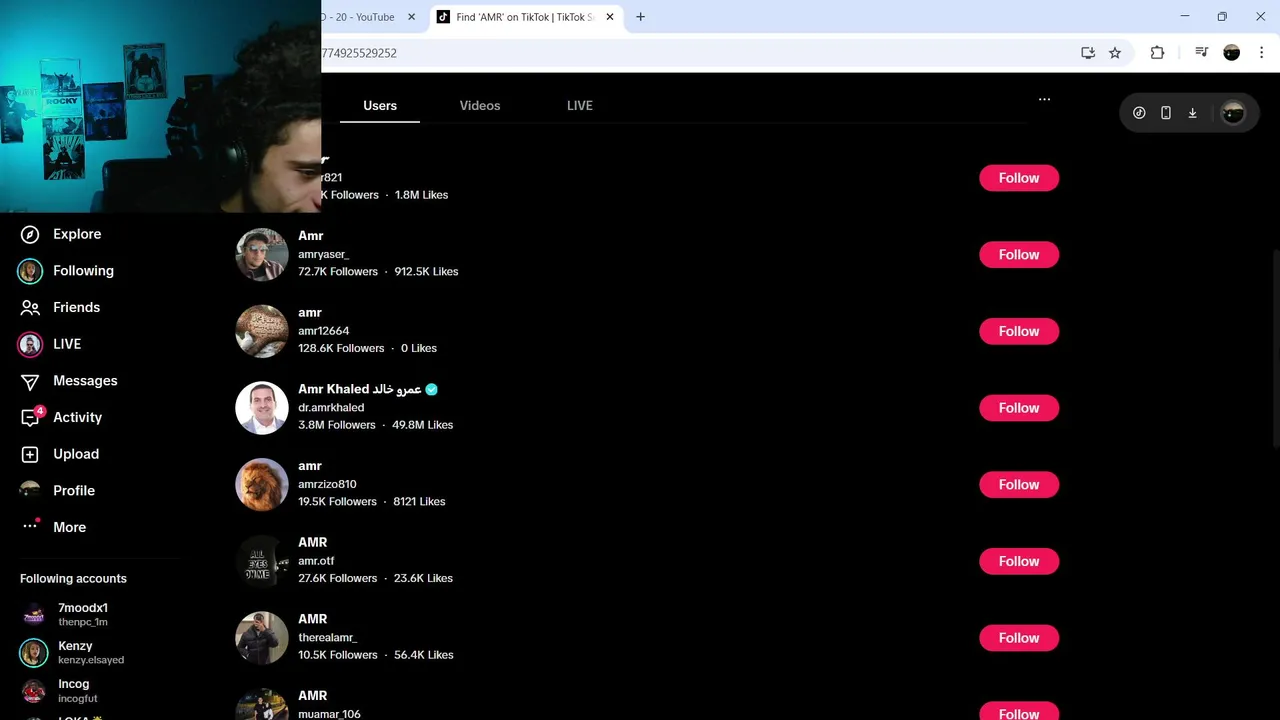Open the Chrome three-dot menu
This screenshot has width=1280, height=720.
click(1262, 53)
